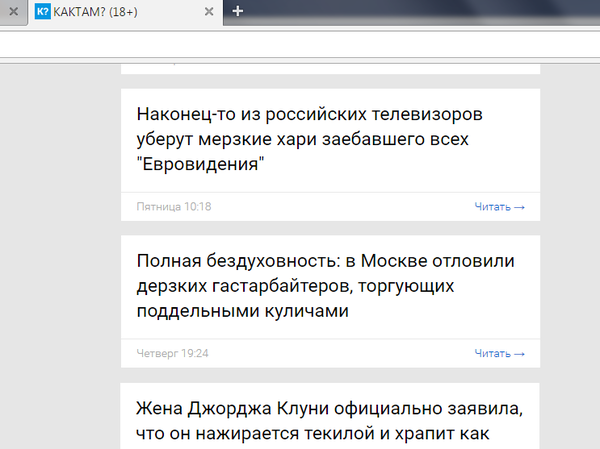Image resolution: width=600 pixels, height=449 pixels.
Task: Open the Джорджа Клуни headline article
Action: pyautogui.click(x=329, y=421)
